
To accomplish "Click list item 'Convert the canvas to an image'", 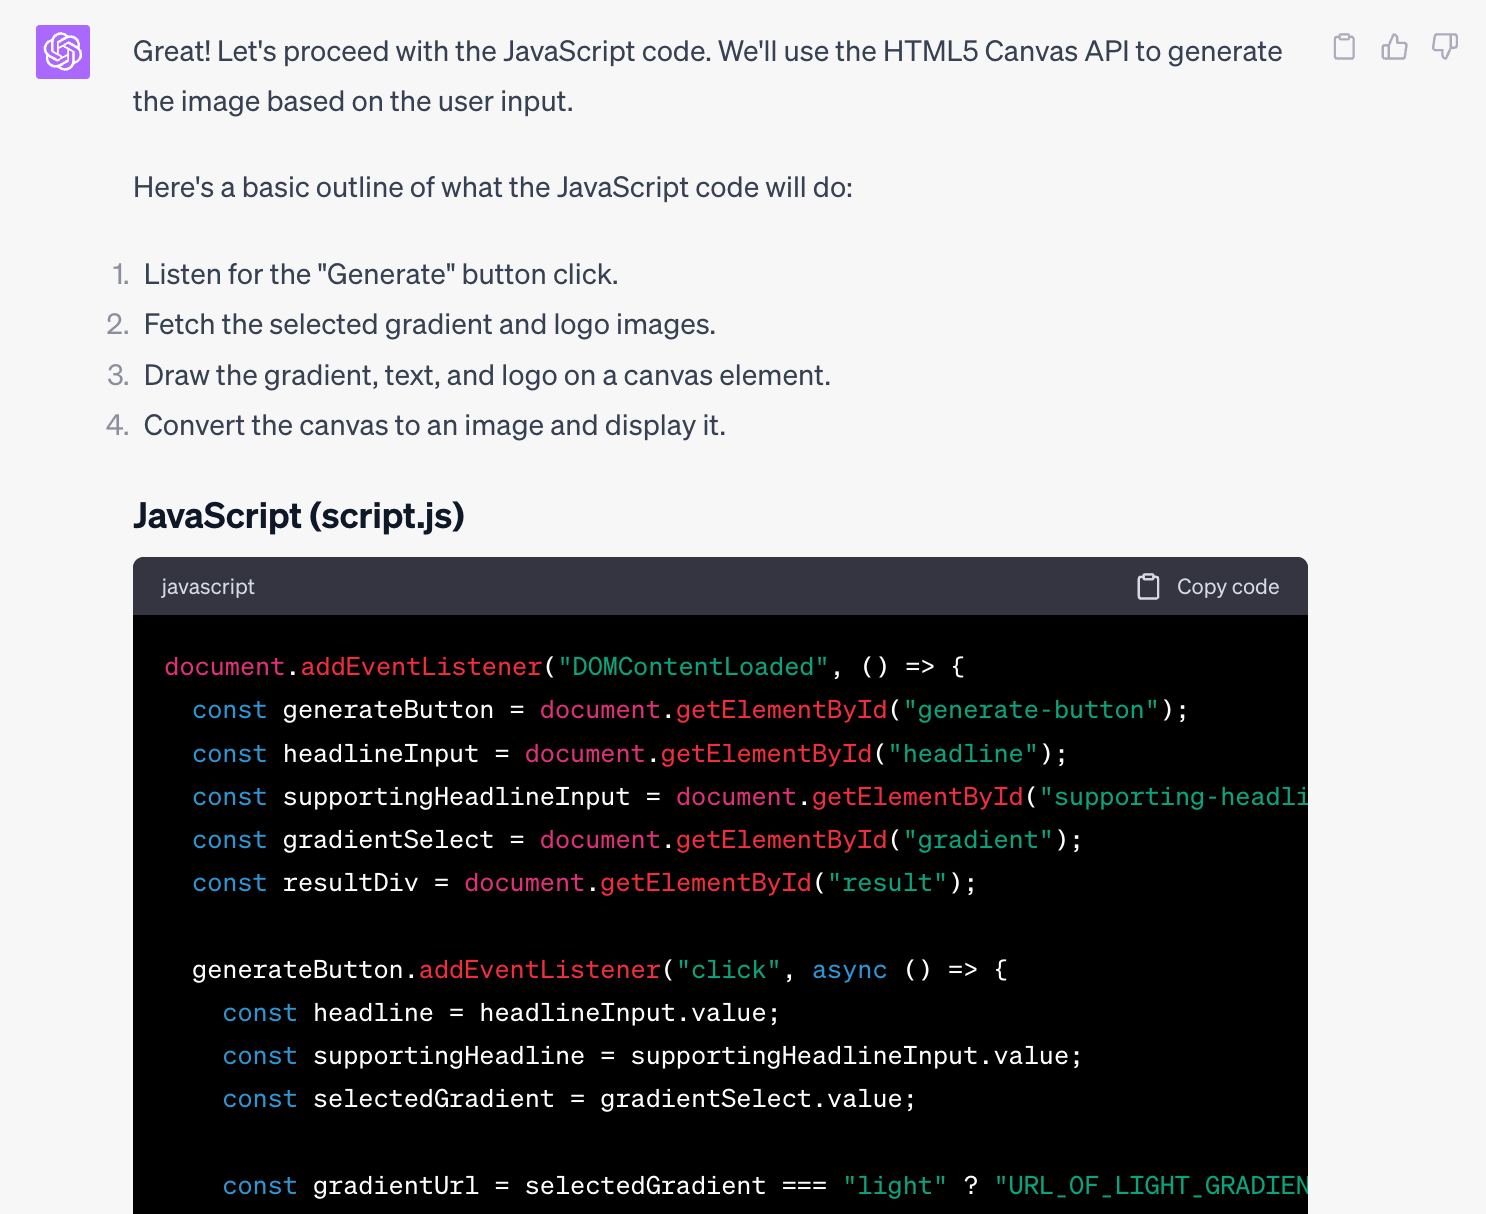I will 435,425.
